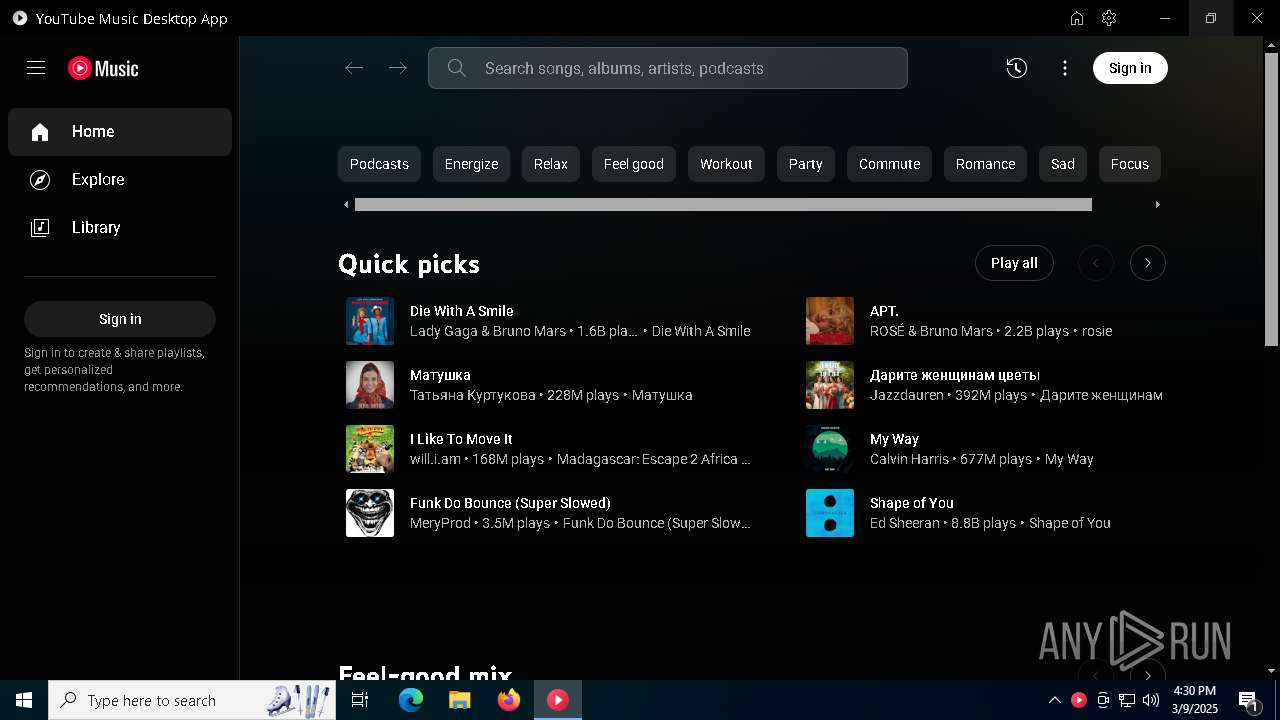Click the horizontal chips scrollbar thumb
This screenshot has width=1280, height=720.
click(x=723, y=205)
